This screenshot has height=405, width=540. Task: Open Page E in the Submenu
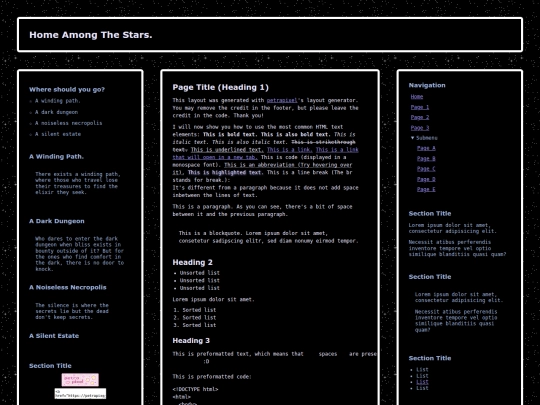pyautogui.click(x=426, y=189)
